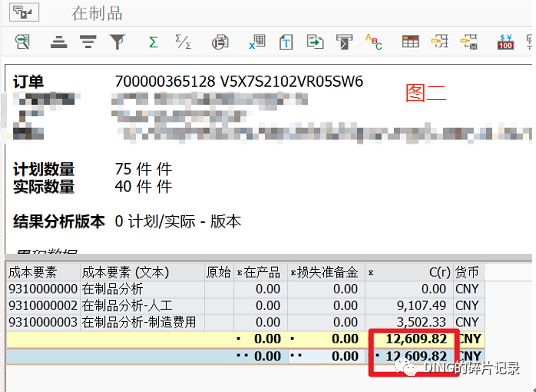Select the 成本要素 column header
The width and height of the screenshot is (536, 392).
(x=43, y=272)
